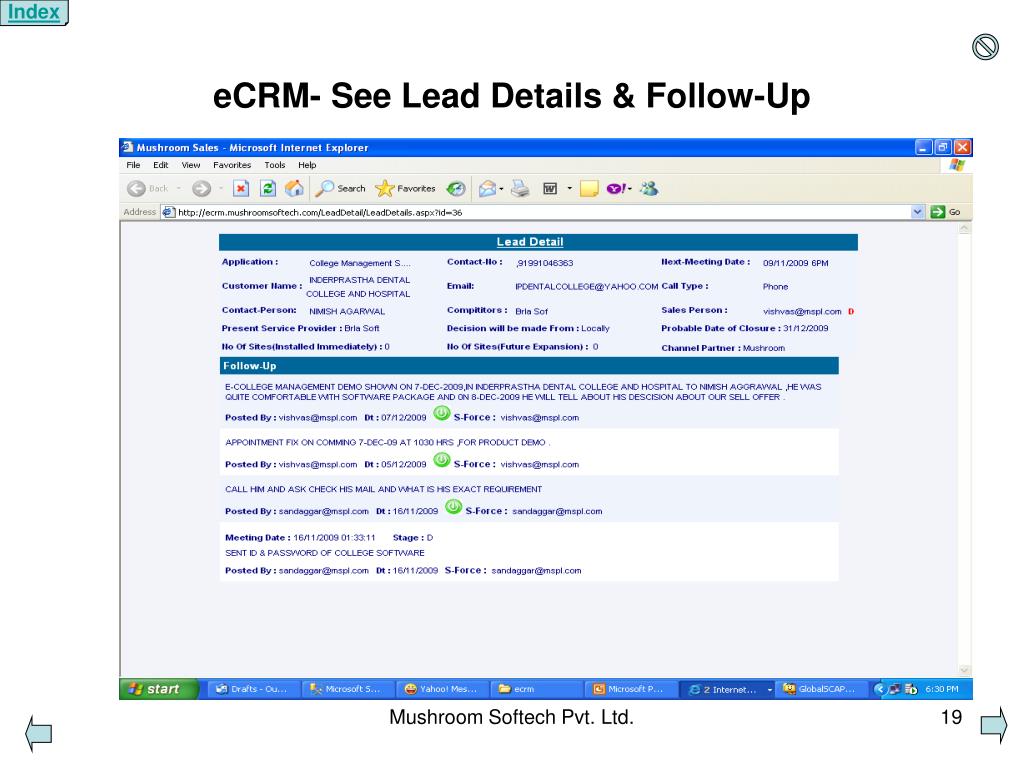Screen dimensions: 1024x768
Task: Click the taskbar clock showing 6:30 PM
Action: pyautogui.click(x=942, y=689)
